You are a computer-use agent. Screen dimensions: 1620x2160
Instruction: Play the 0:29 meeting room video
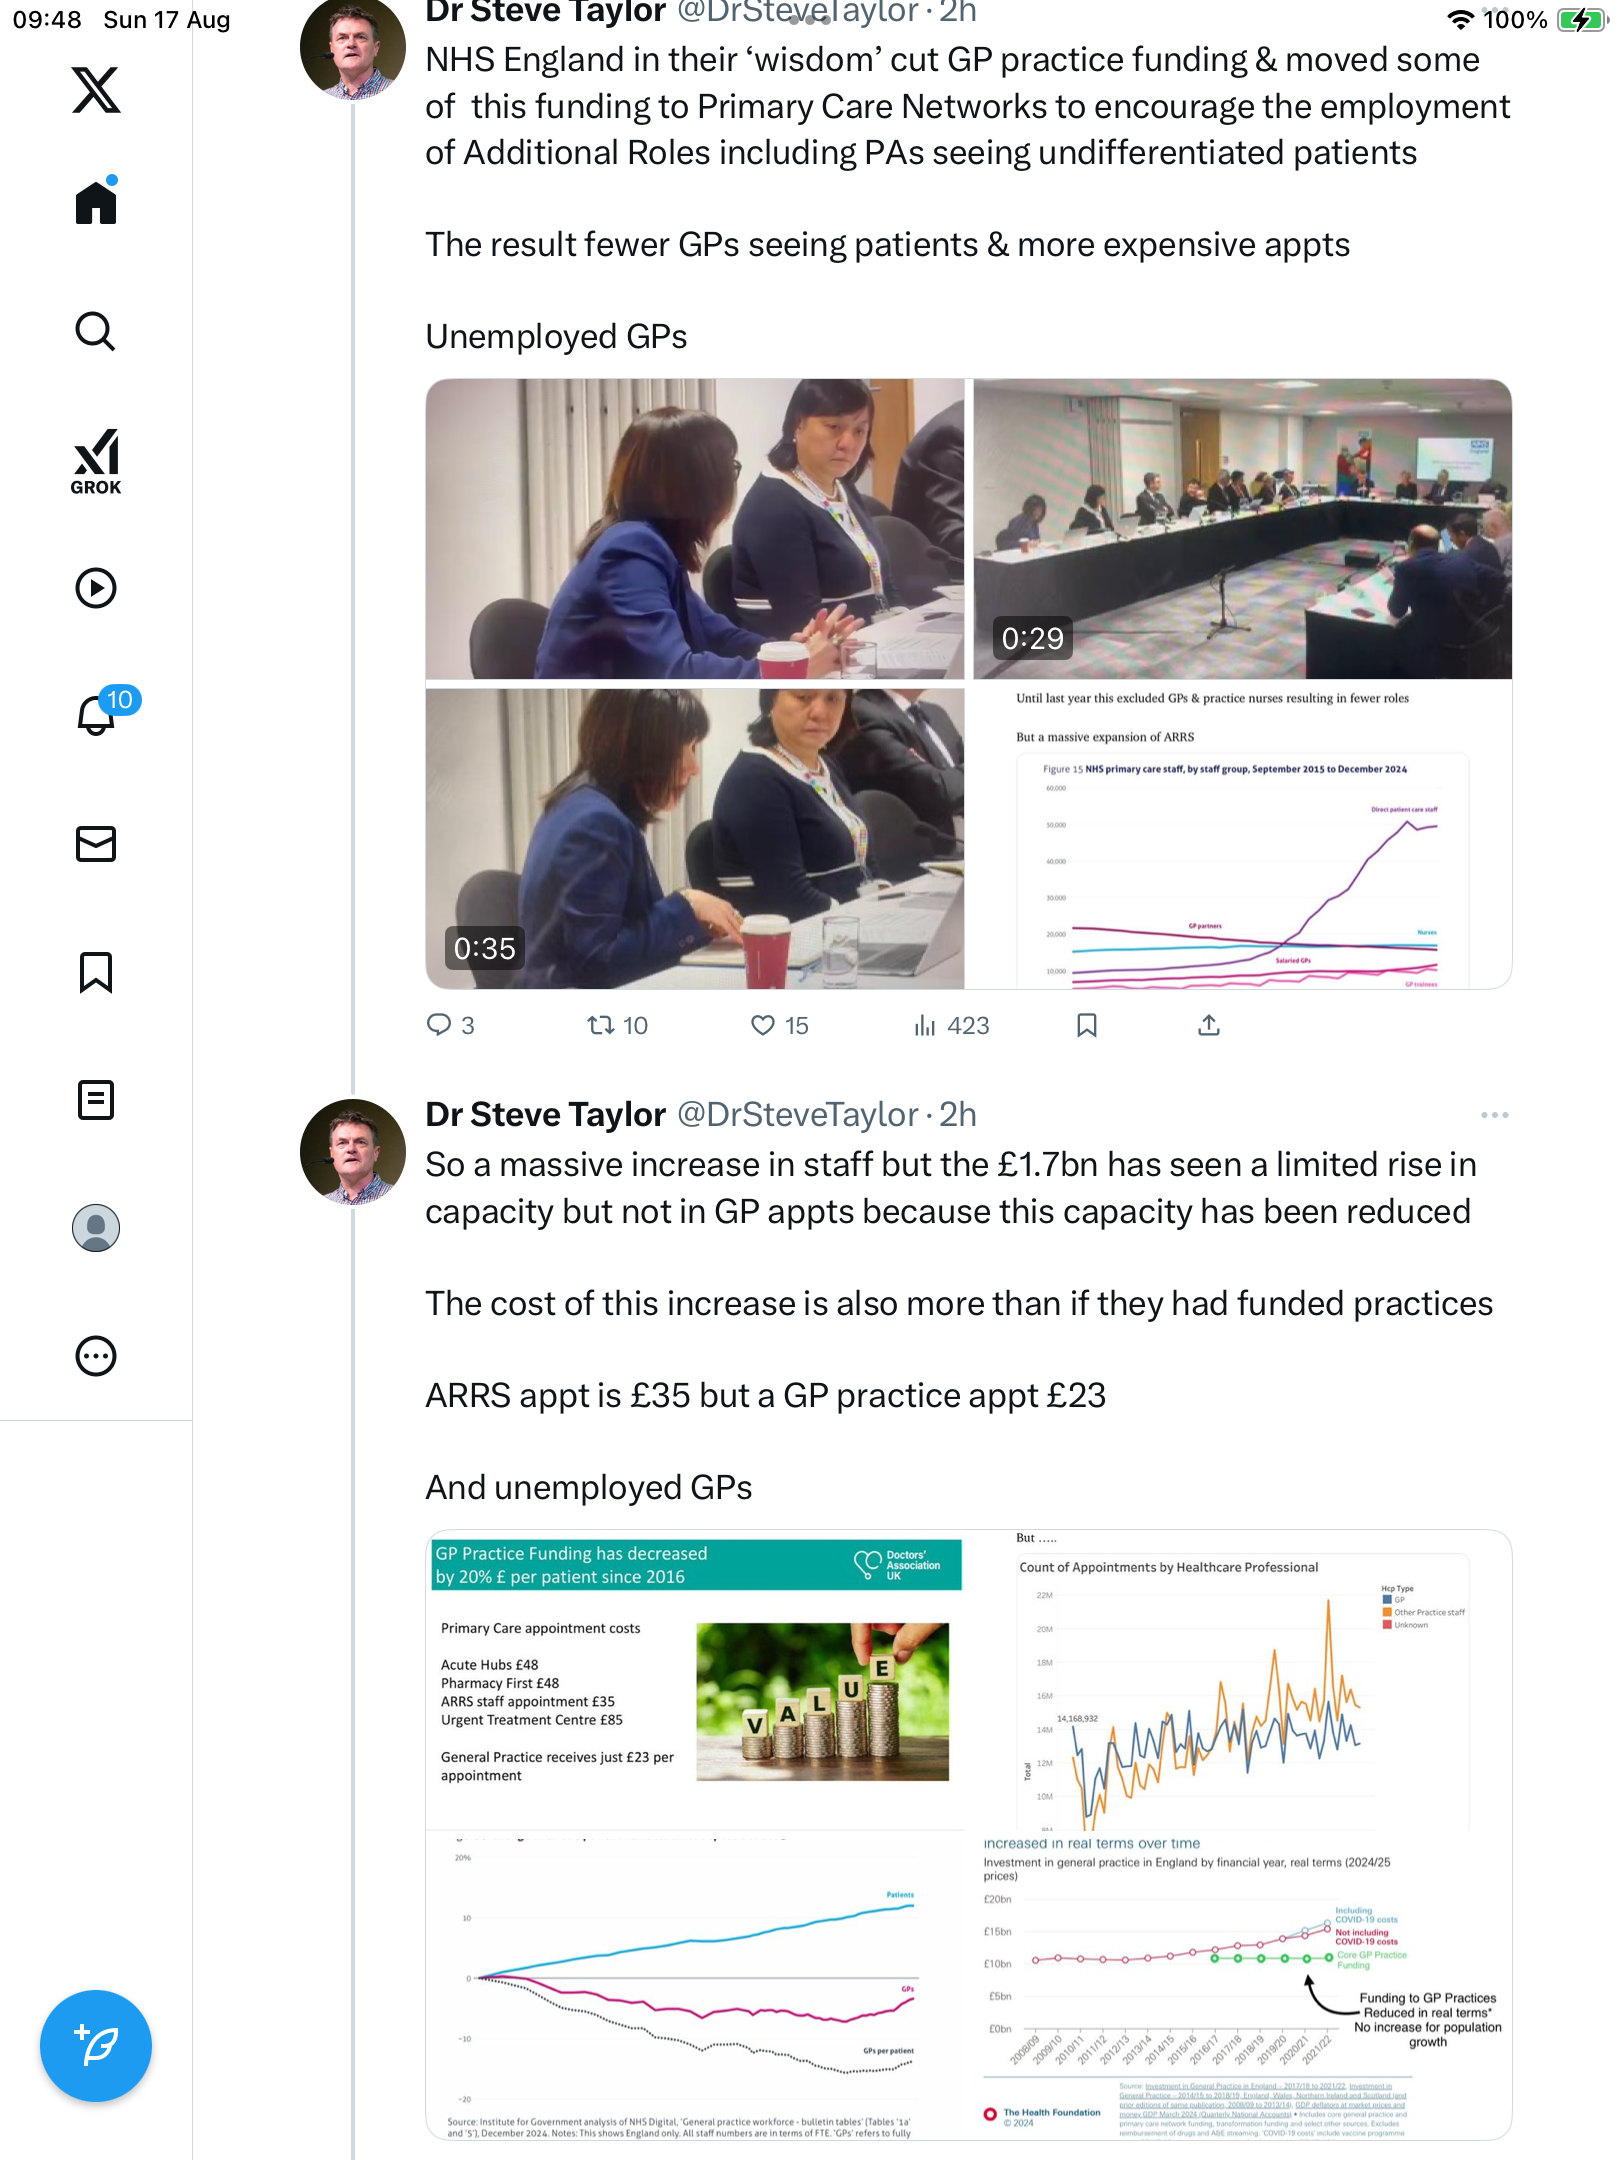pos(1242,528)
